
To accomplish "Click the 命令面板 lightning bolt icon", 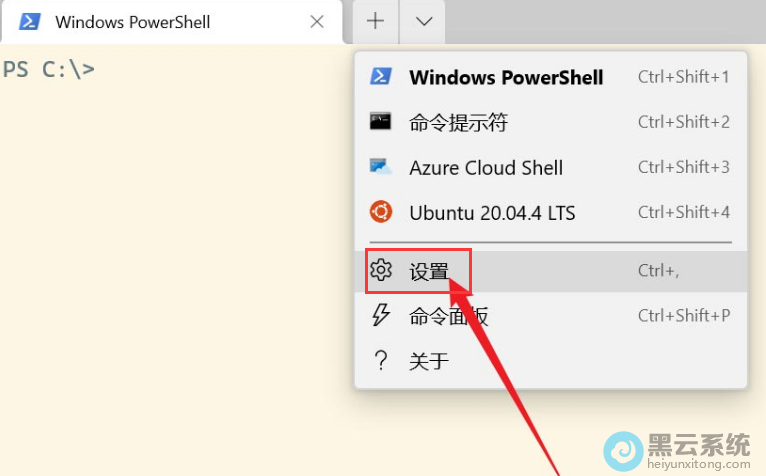I will [x=381, y=316].
